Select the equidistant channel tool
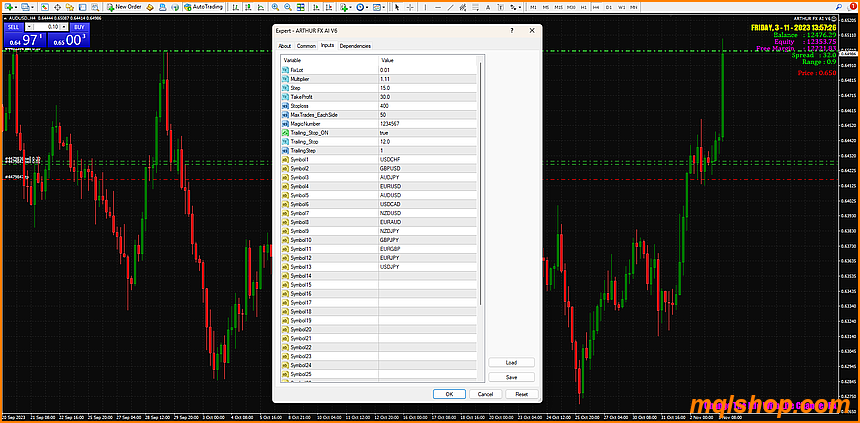This screenshot has width=860, height=423. click(463, 7)
